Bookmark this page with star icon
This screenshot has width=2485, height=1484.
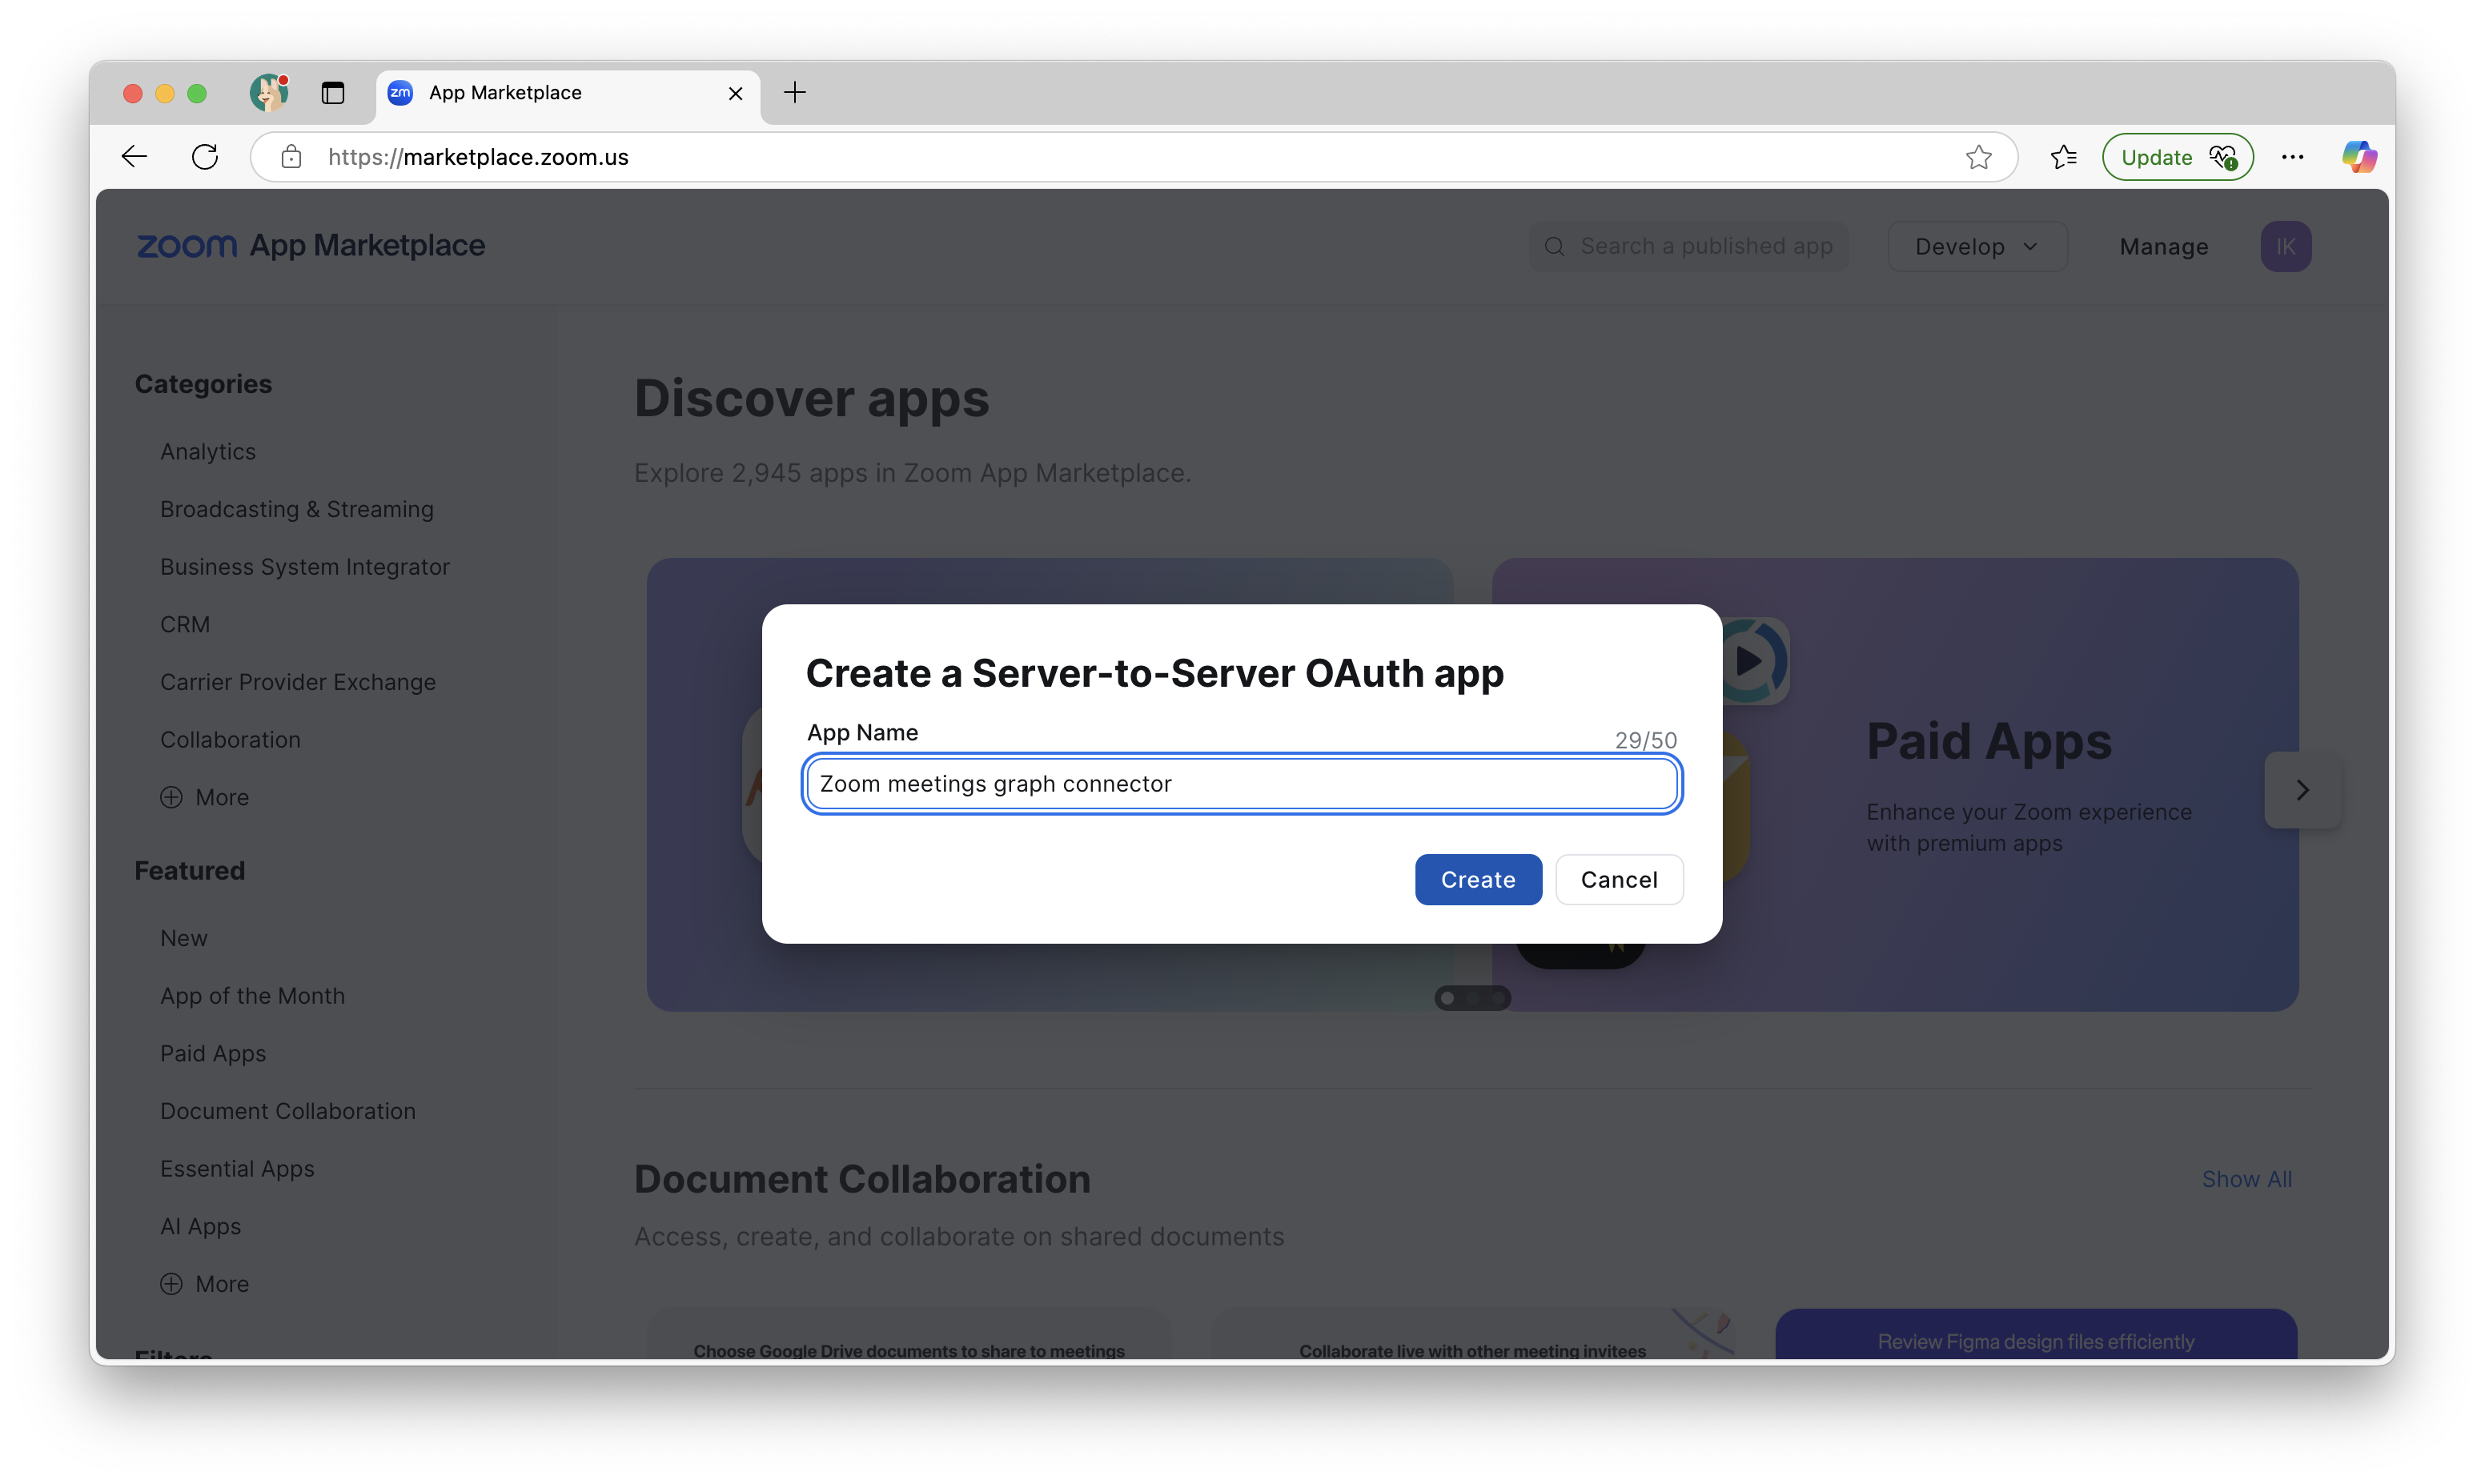(x=1978, y=157)
